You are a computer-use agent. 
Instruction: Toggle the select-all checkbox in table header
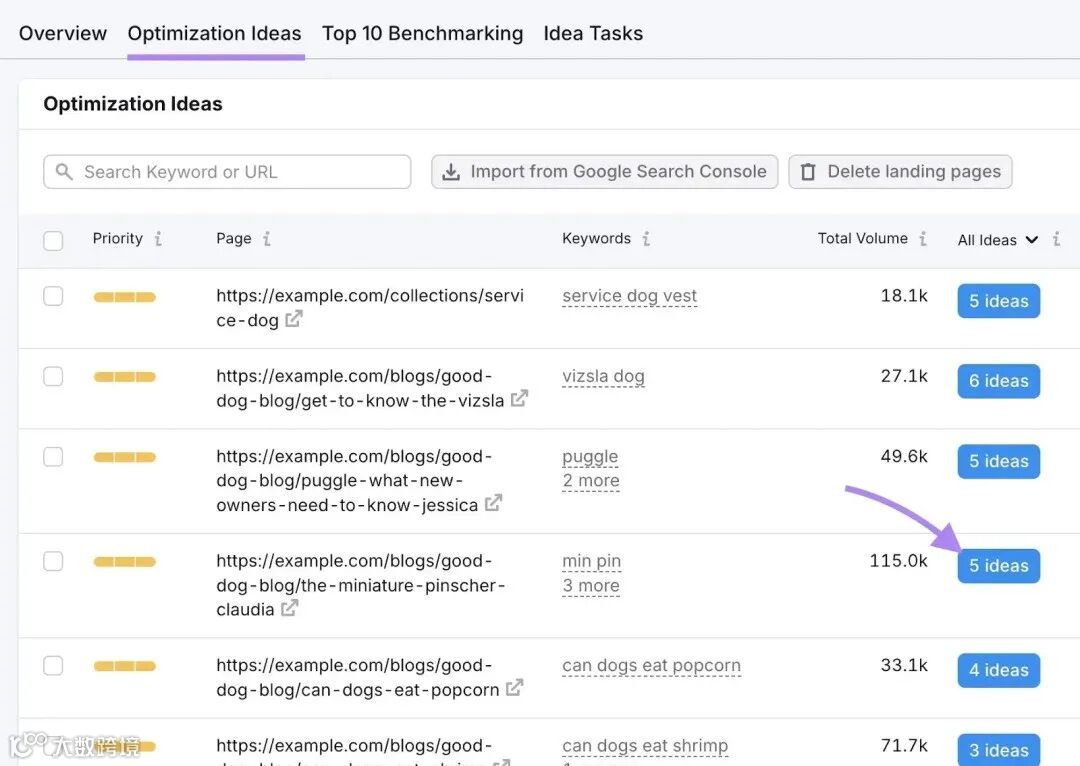coord(53,240)
